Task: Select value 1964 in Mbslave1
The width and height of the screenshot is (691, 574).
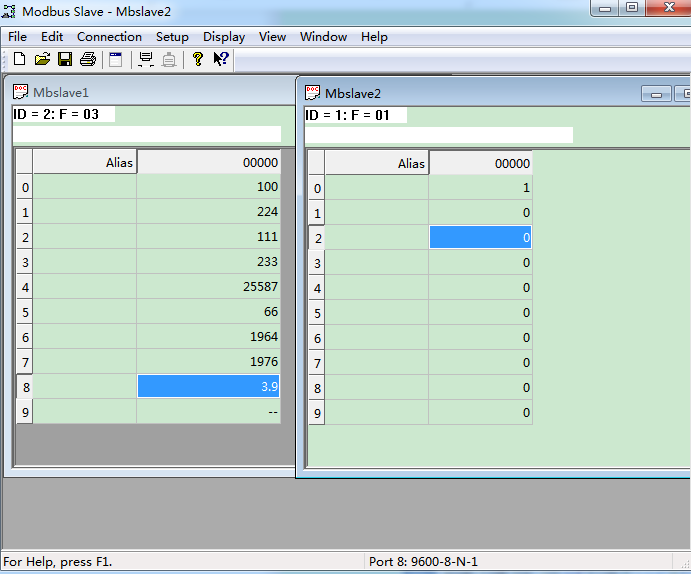Action: pyautogui.click(x=208, y=337)
